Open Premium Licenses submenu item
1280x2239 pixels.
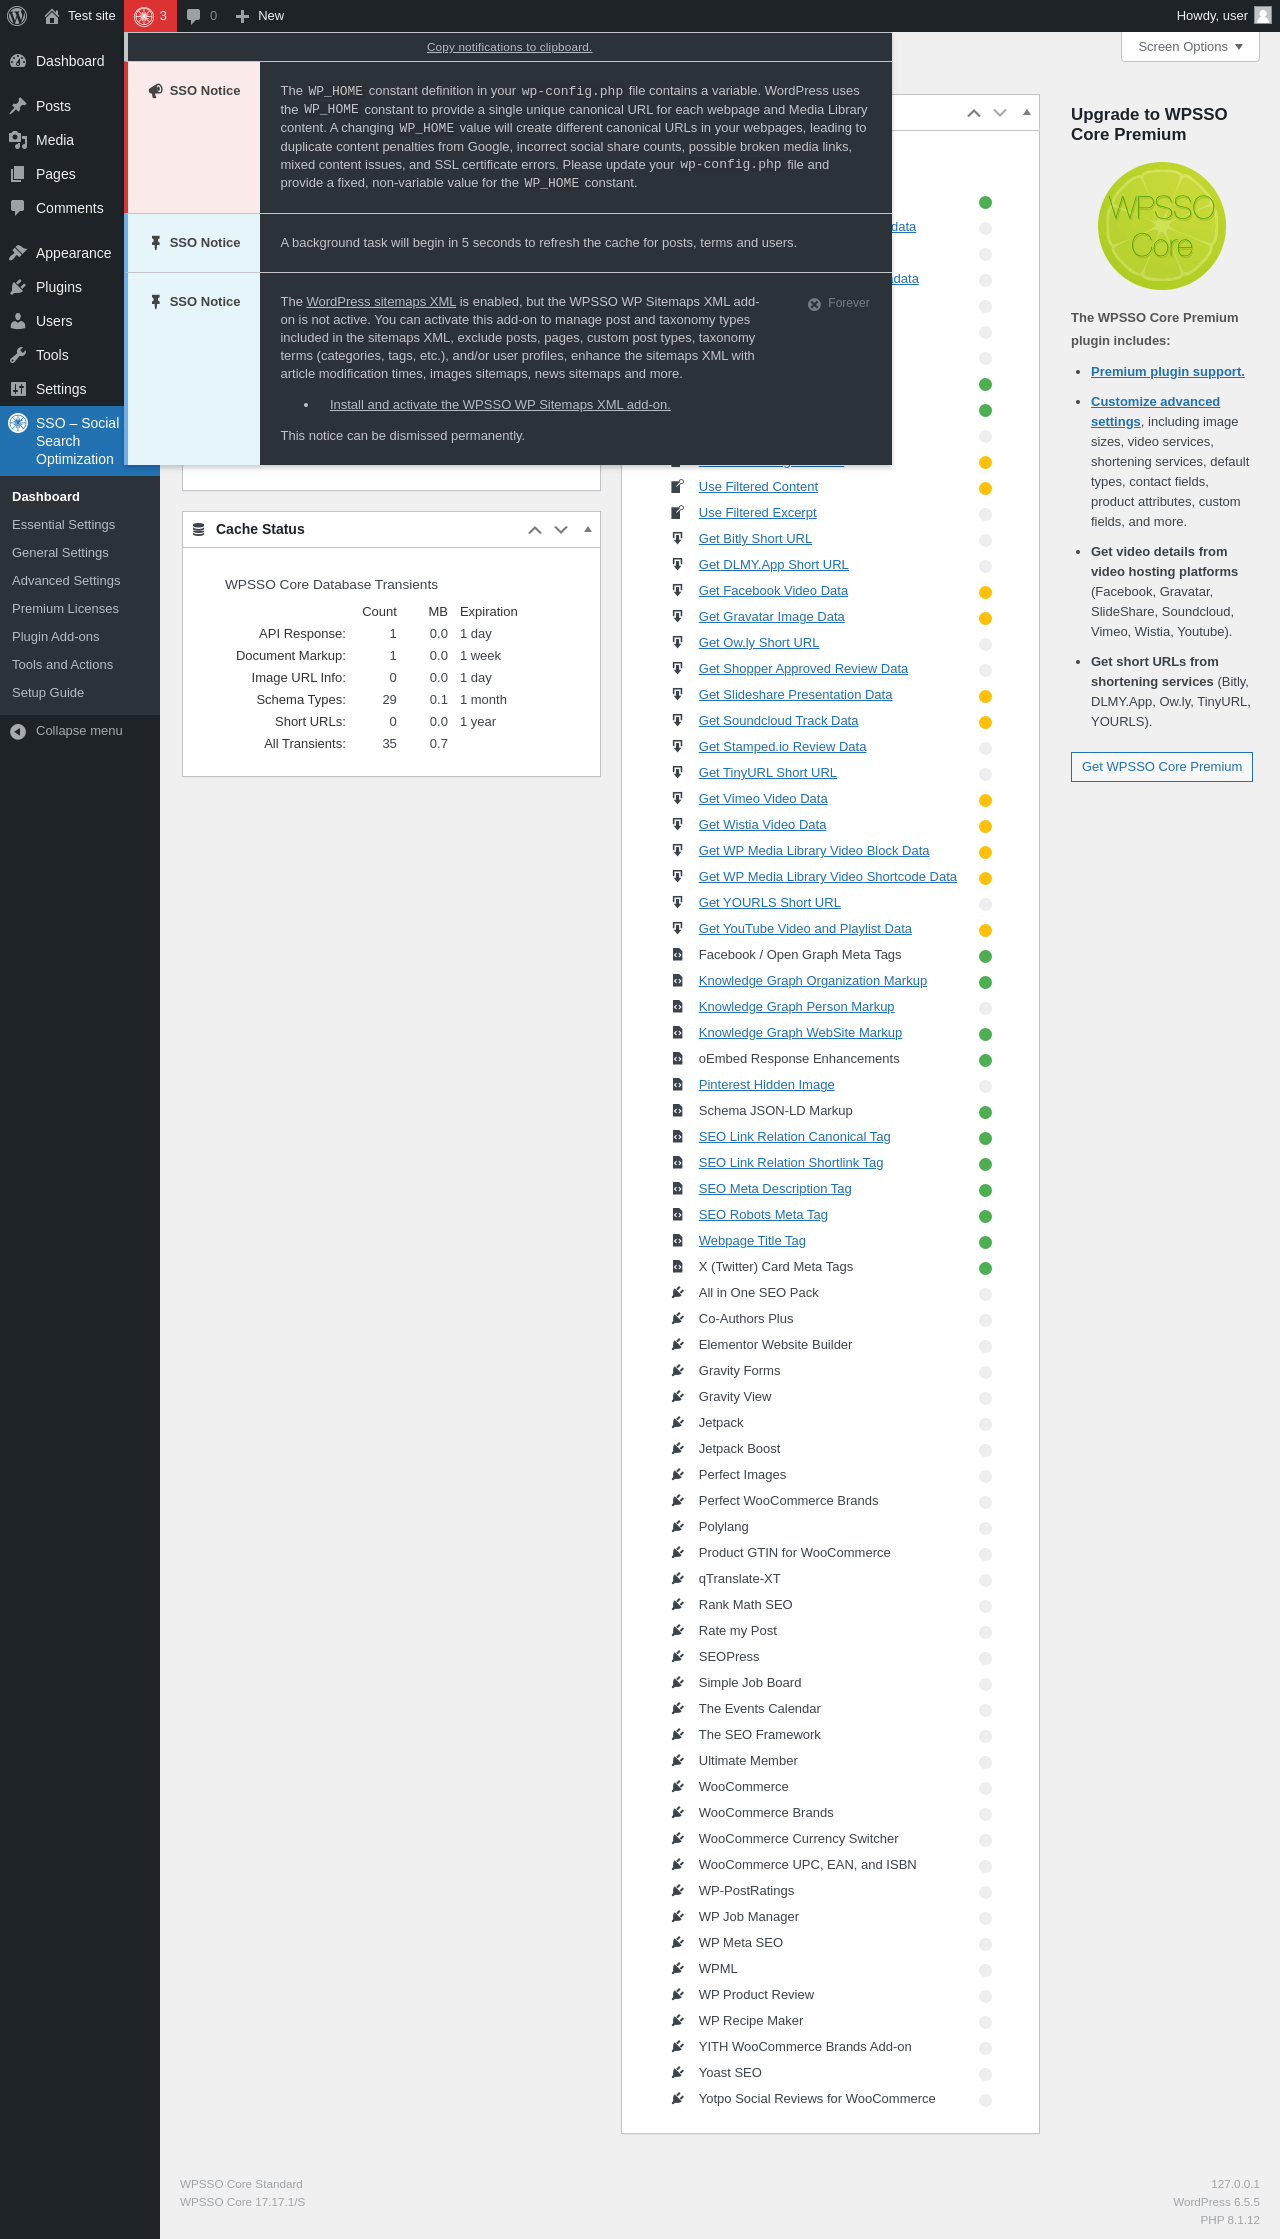[x=65, y=609]
